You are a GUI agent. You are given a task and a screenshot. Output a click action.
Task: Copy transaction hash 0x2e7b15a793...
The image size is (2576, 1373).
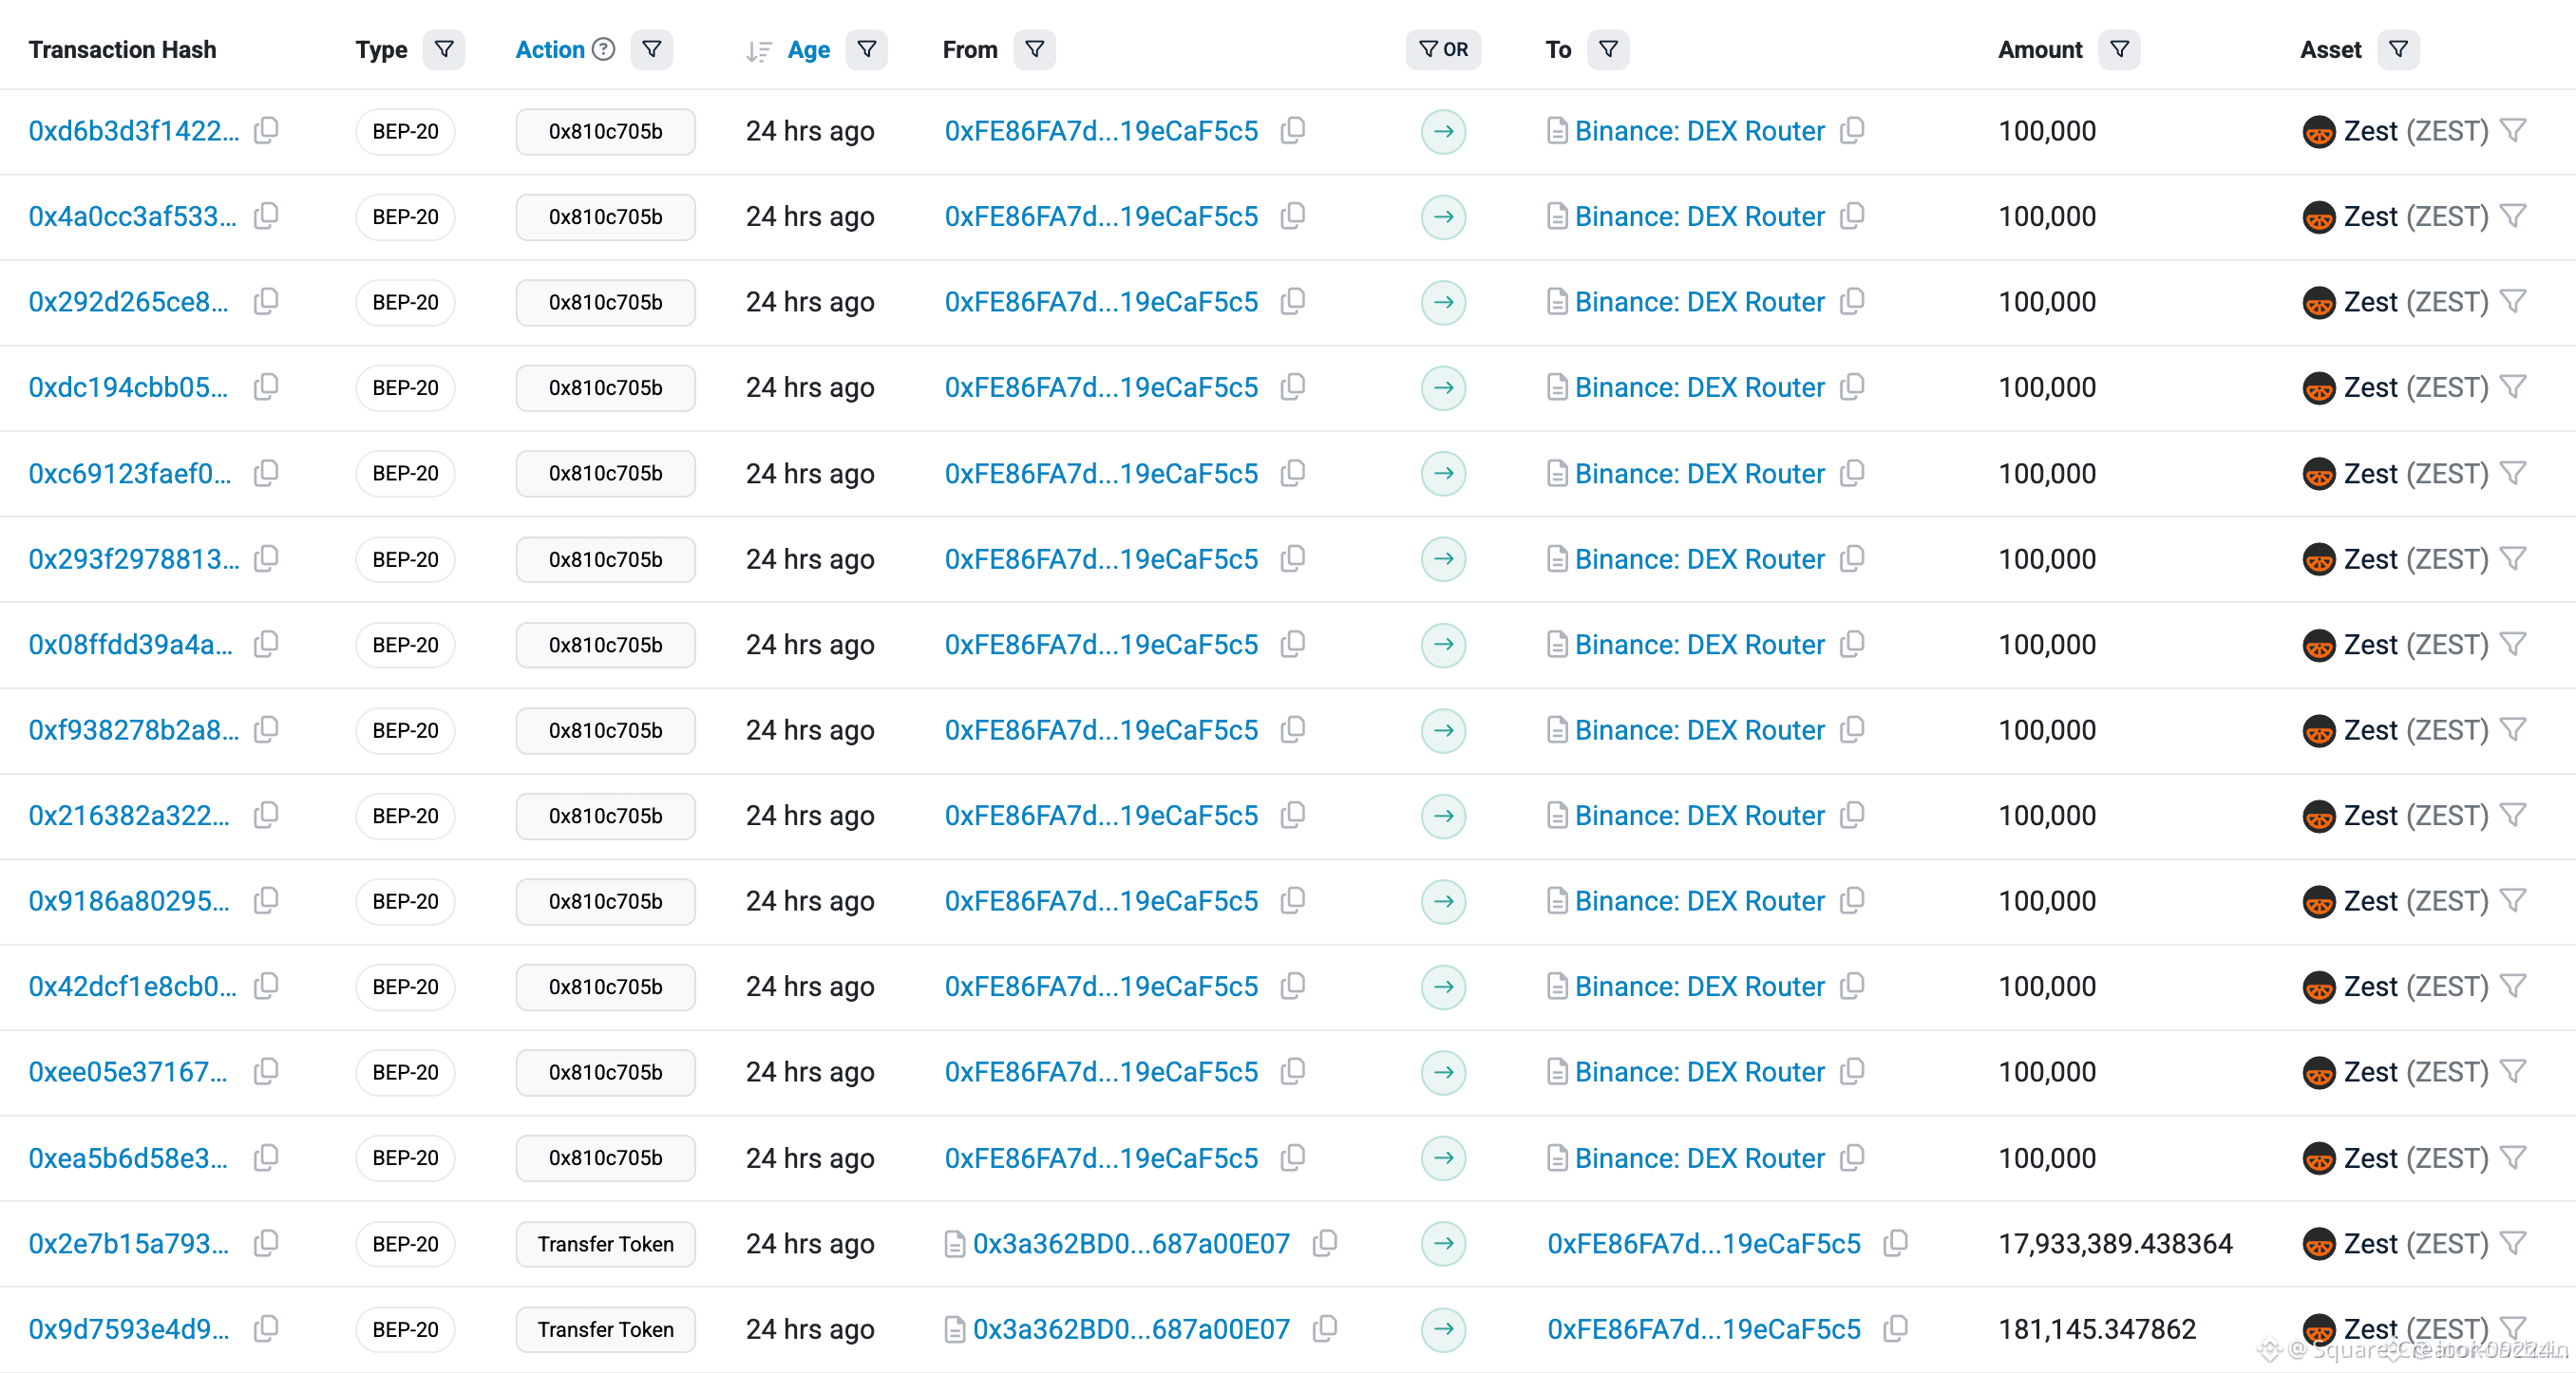click(x=266, y=1243)
